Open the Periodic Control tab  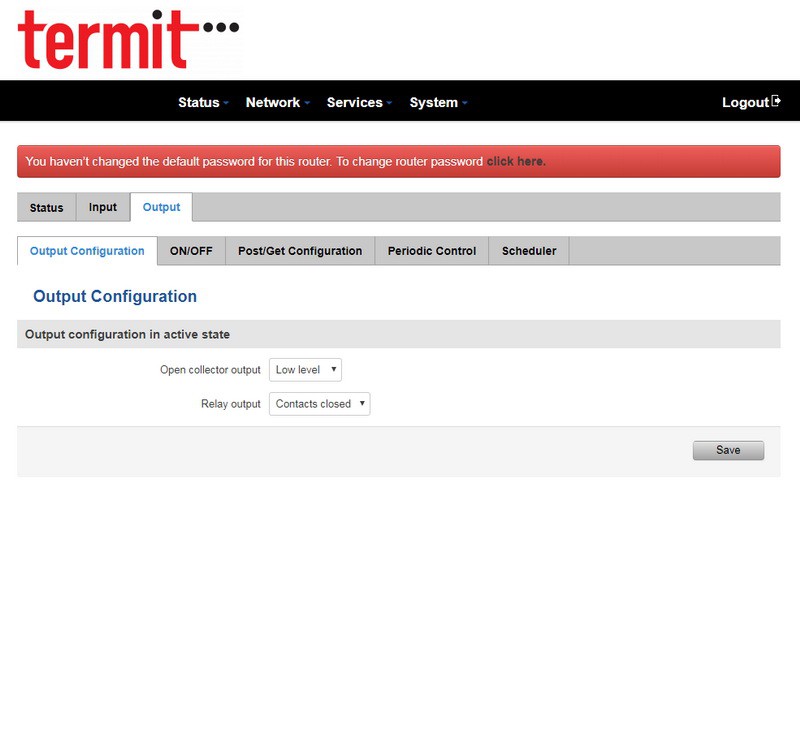tap(432, 251)
